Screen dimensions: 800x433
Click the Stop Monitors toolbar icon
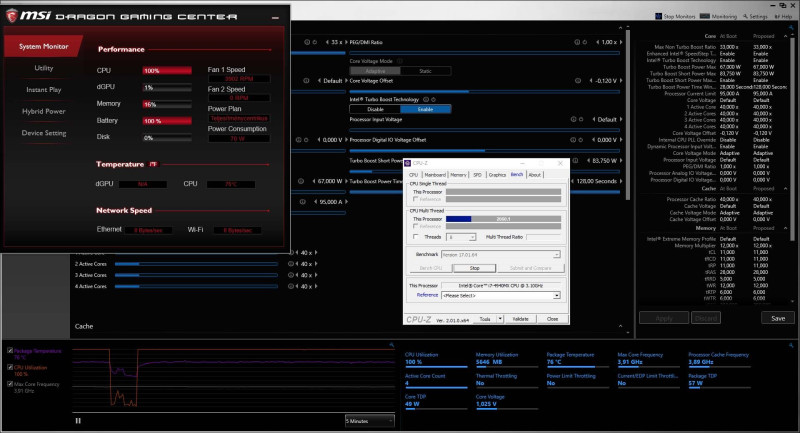pos(659,16)
